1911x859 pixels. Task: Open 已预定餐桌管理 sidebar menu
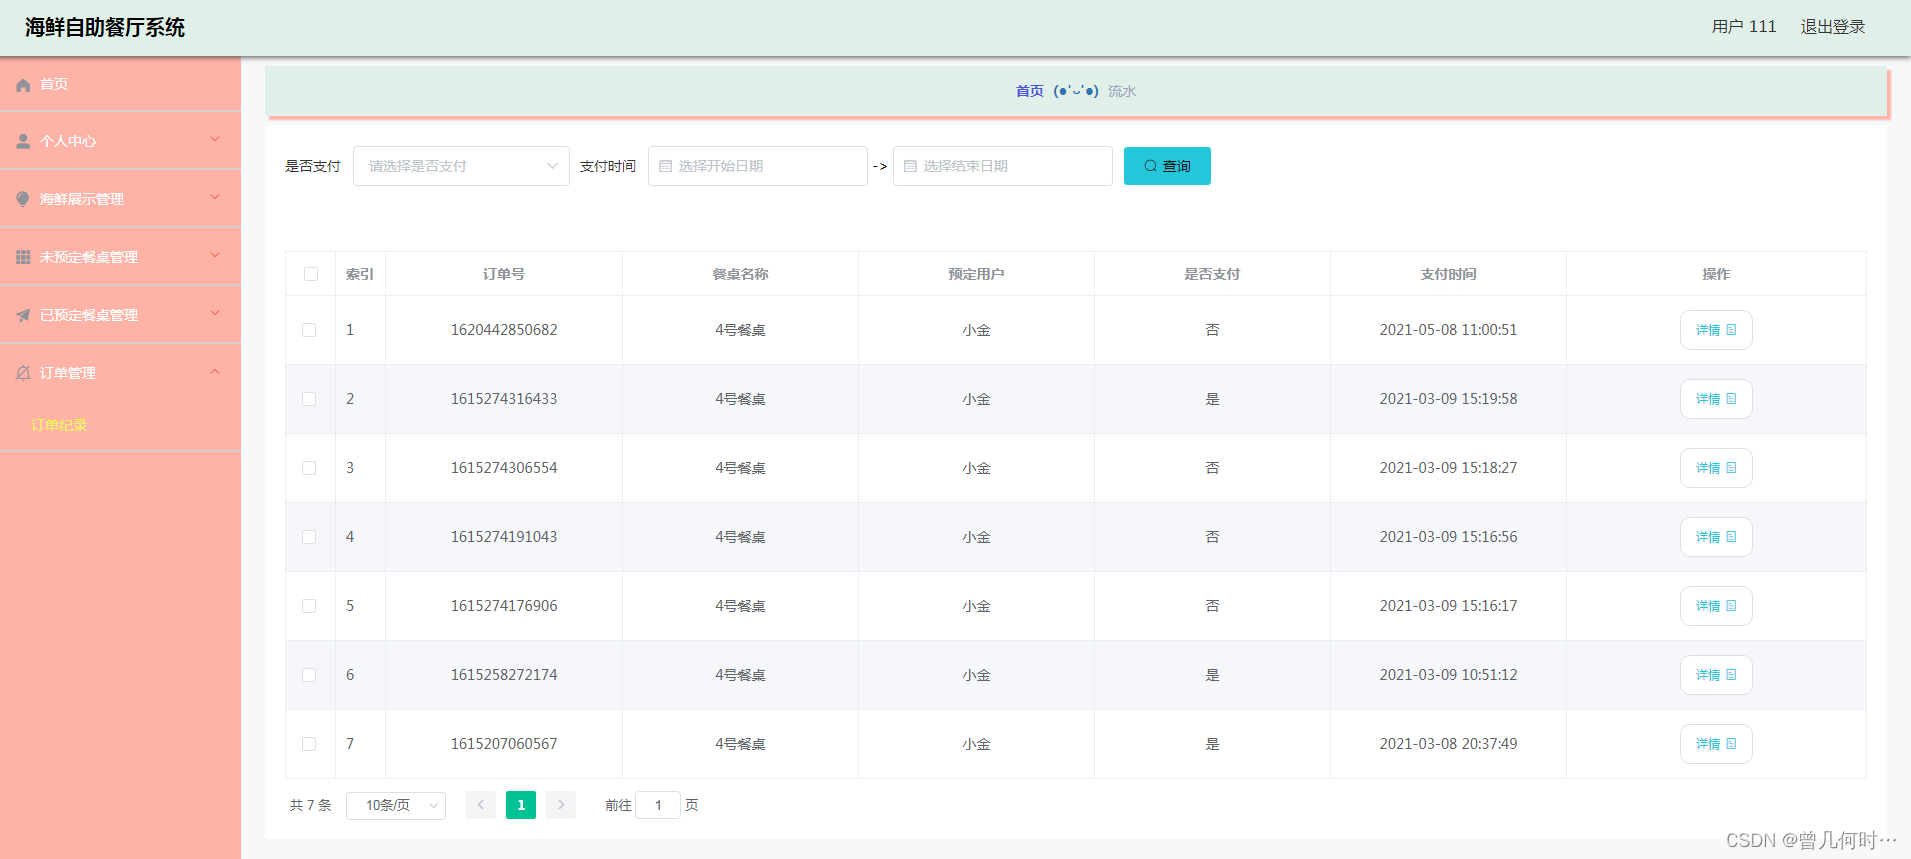[120, 315]
